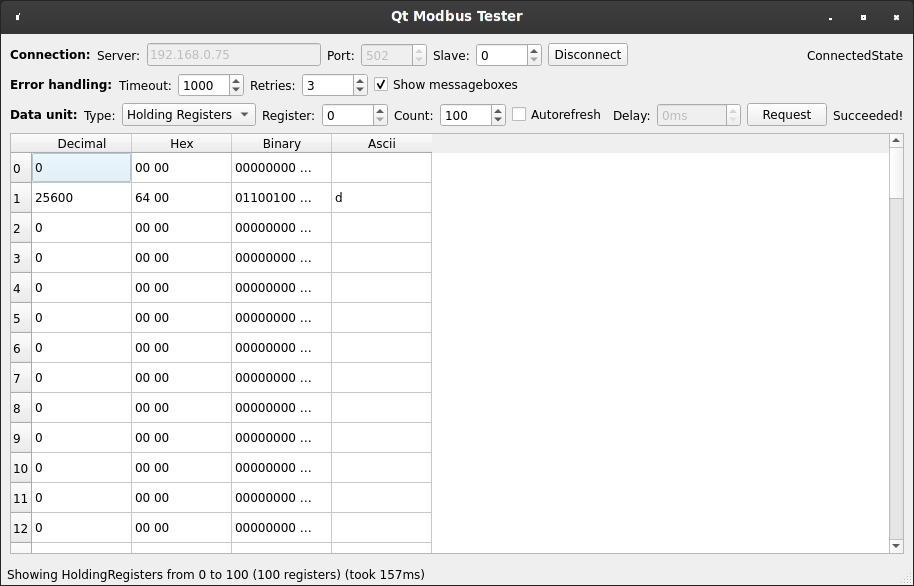This screenshot has height=586, width=914.
Task: Select the decimal cell 25600
Action: click(82, 198)
